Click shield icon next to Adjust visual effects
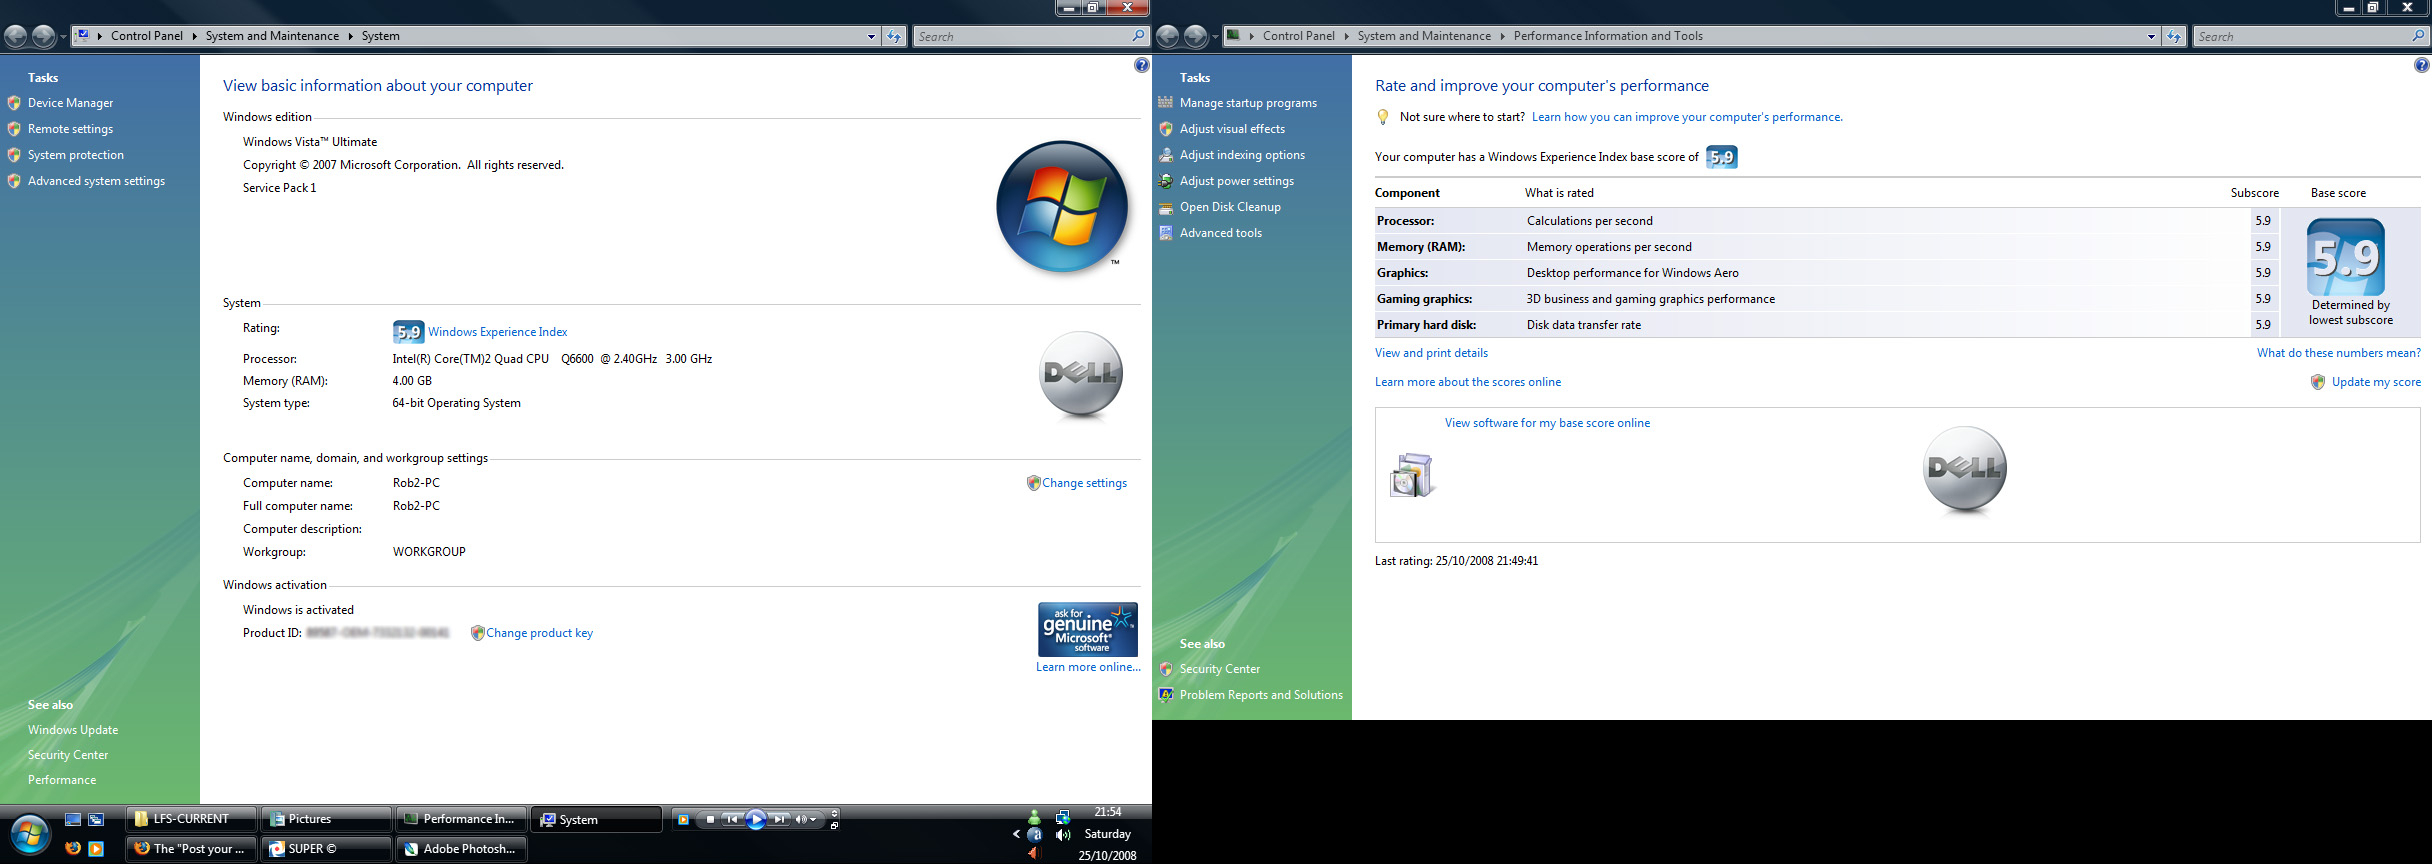2432x864 pixels. (x=1165, y=129)
